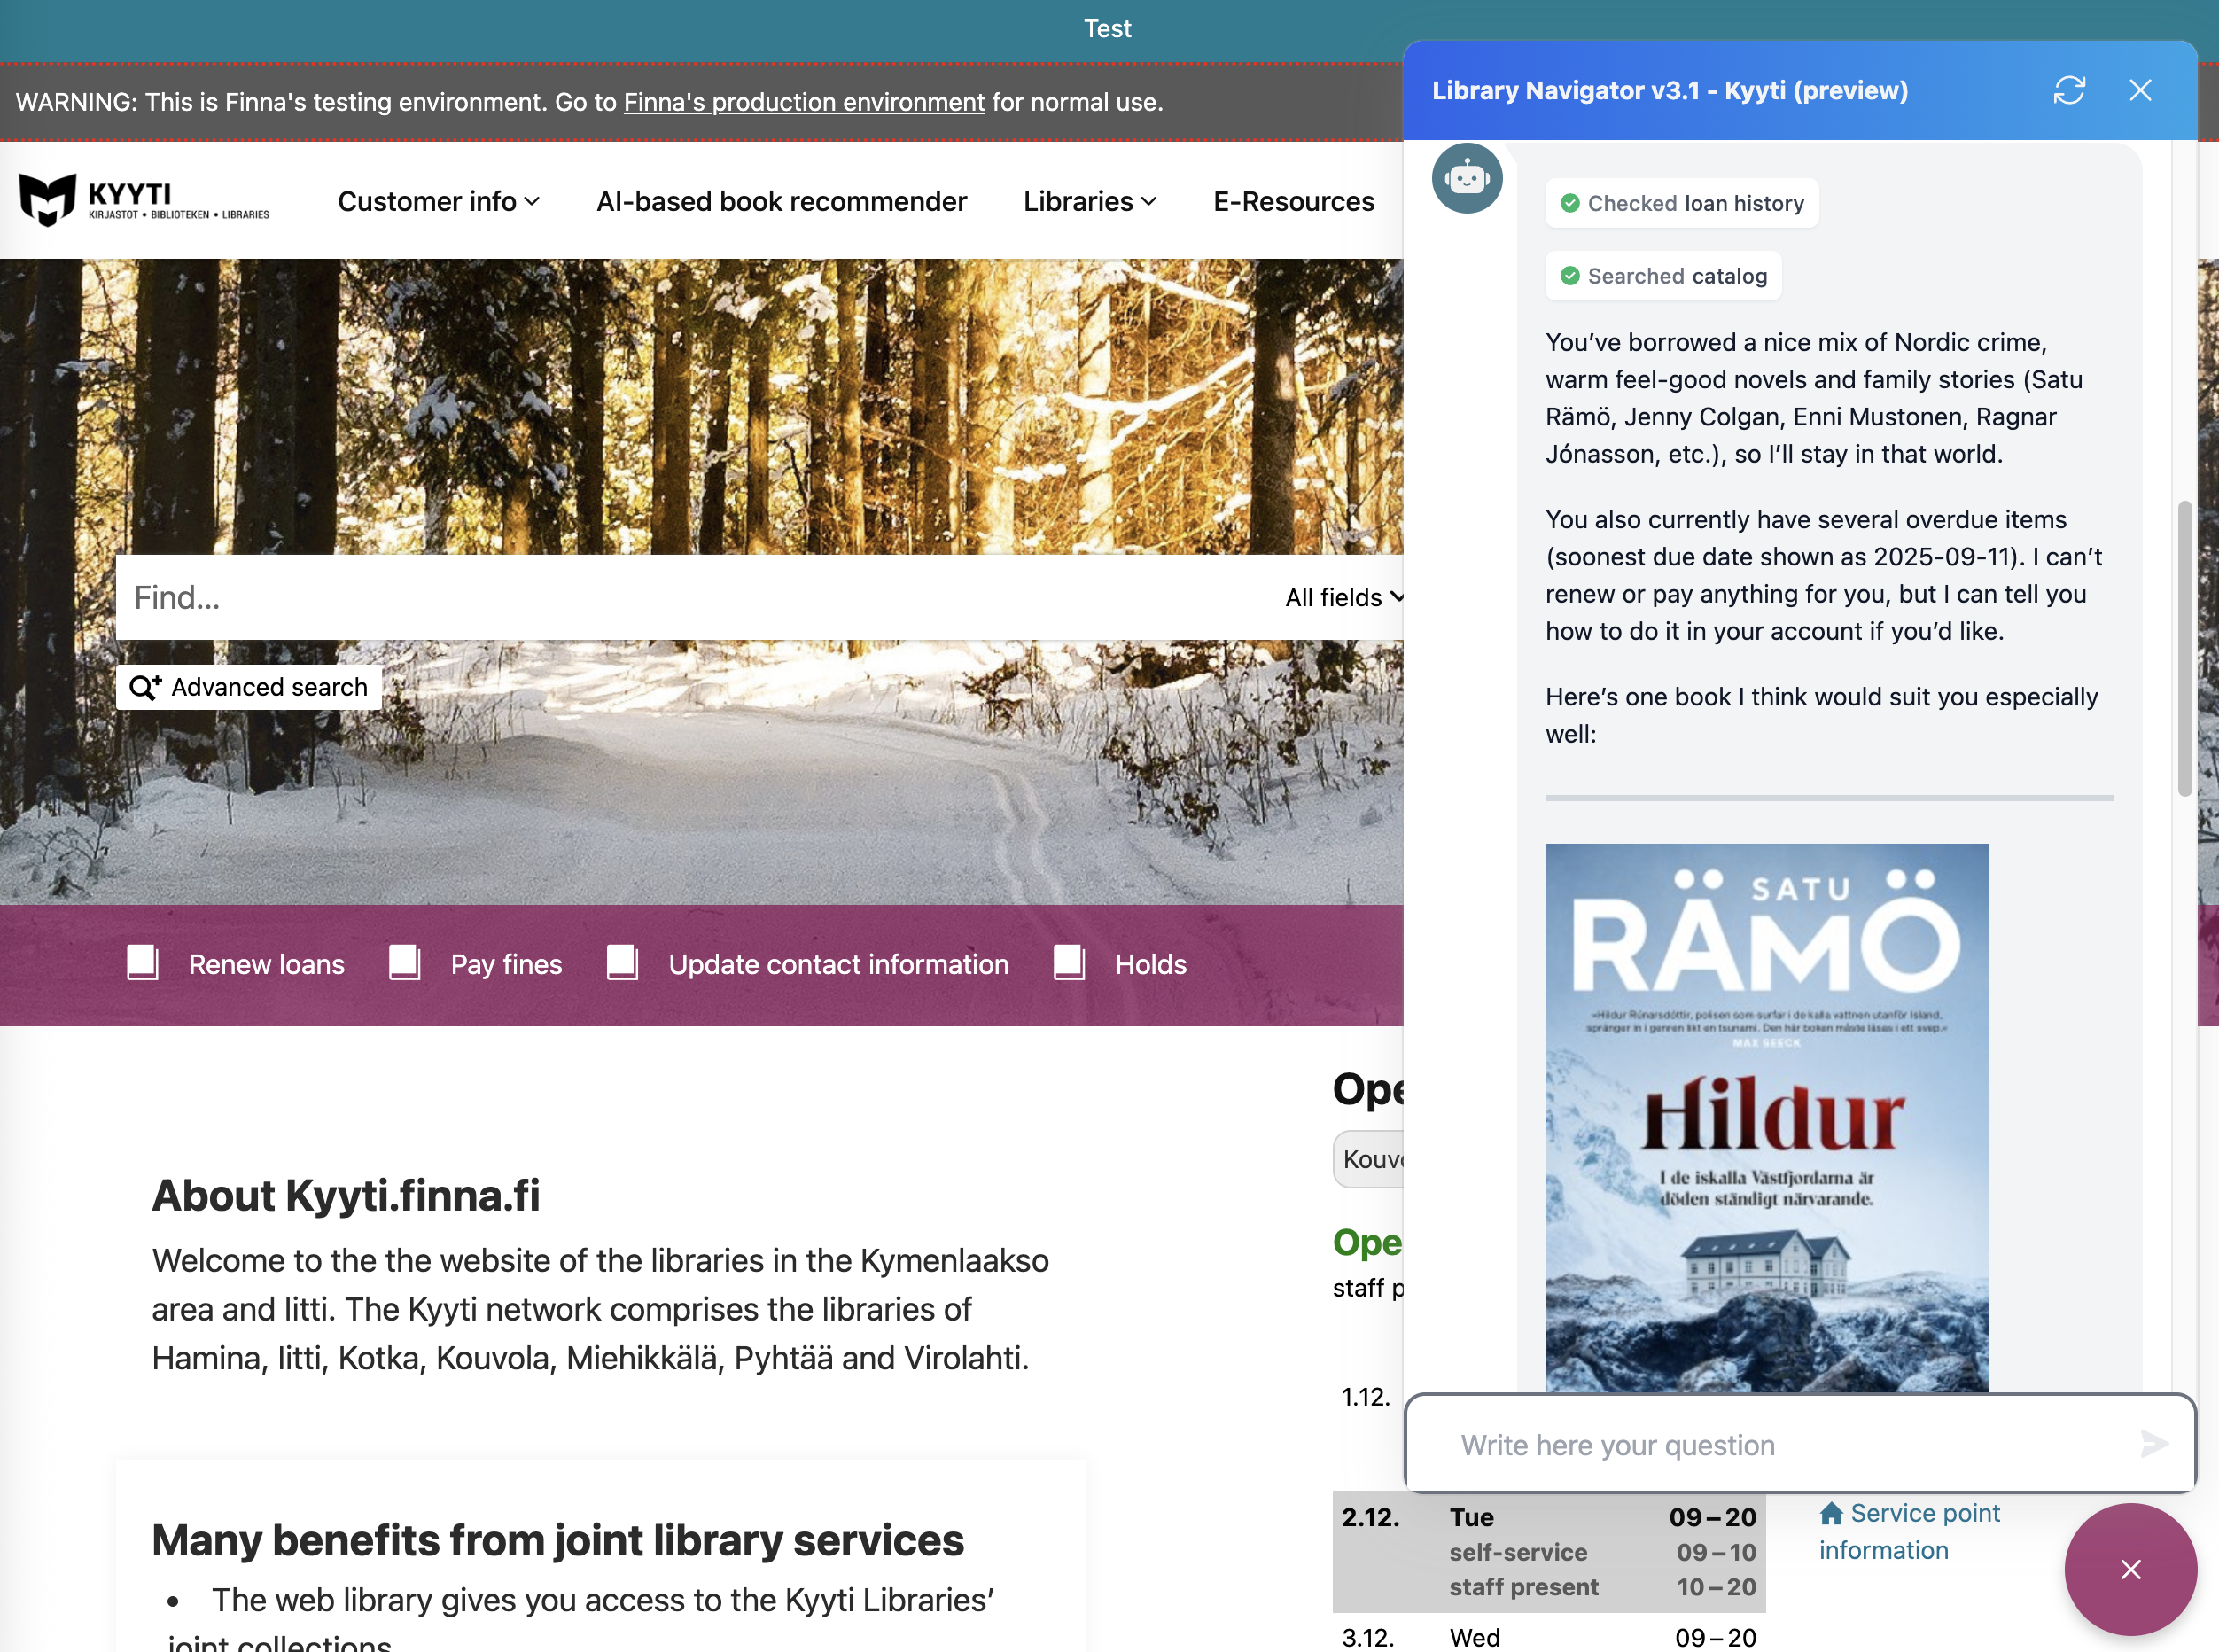Open the Libraries dropdown

[1089, 200]
